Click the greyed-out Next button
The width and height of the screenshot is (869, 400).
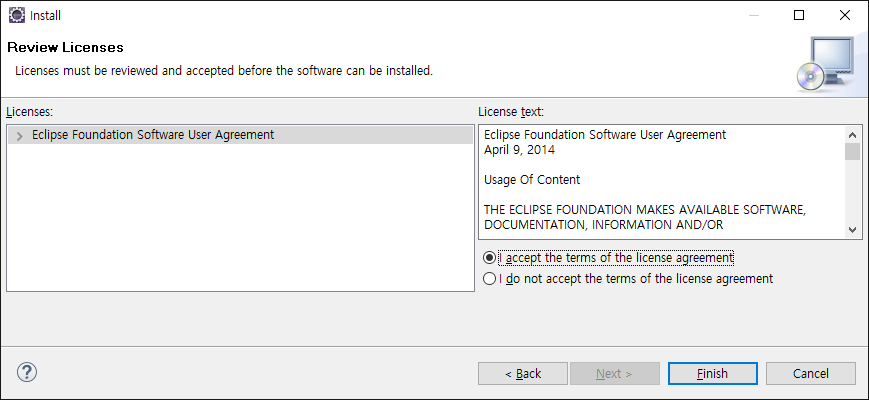pos(614,373)
